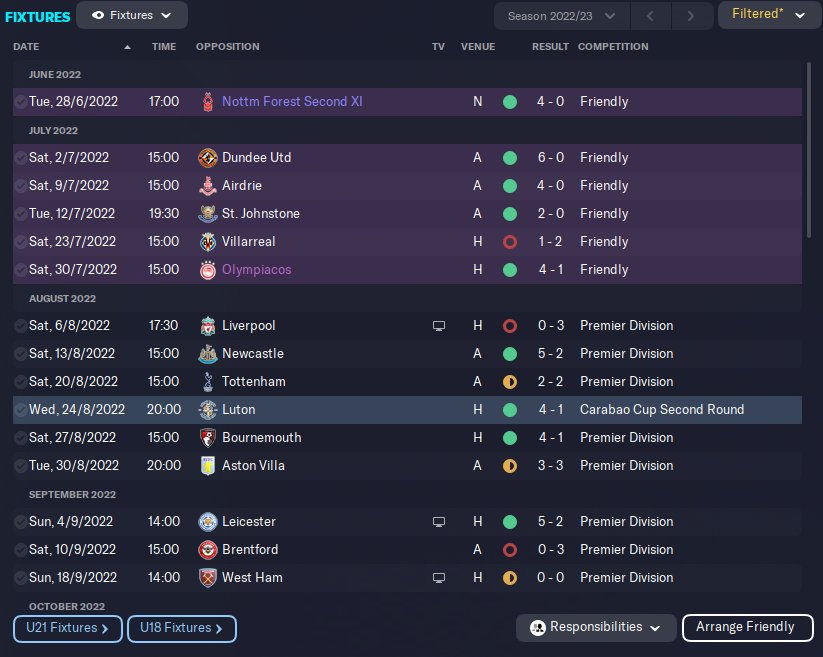This screenshot has width=823, height=657.
Task: Click the Villarreal club crest
Action: [208, 242]
